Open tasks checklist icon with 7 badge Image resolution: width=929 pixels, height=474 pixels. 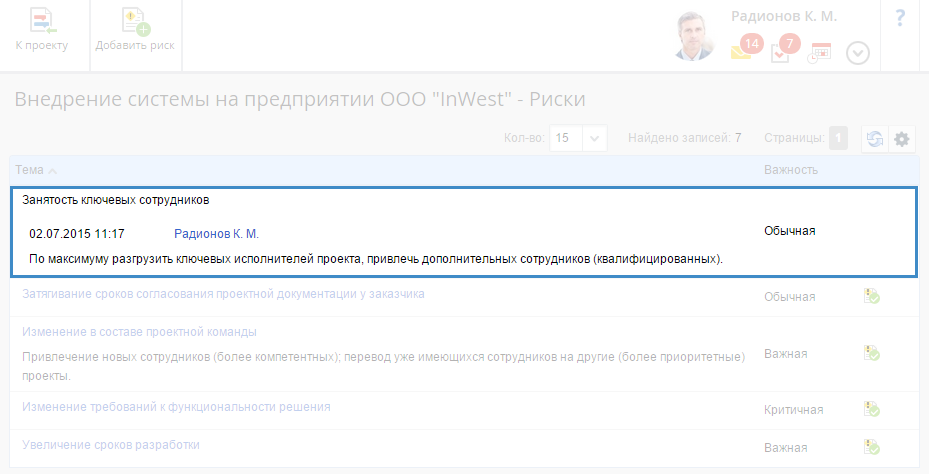click(x=782, y=51)
